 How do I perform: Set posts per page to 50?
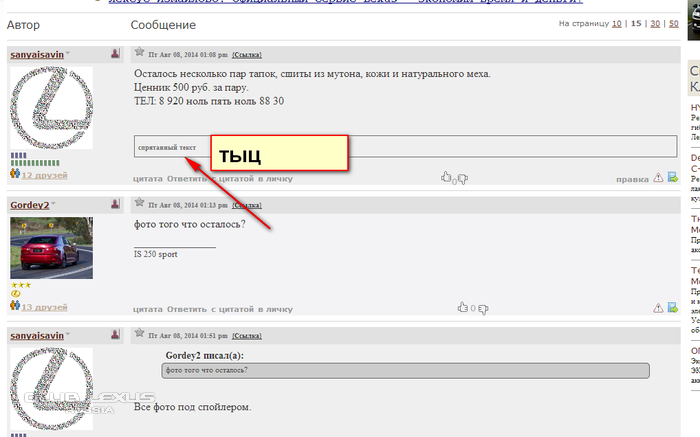coord(673,23)
